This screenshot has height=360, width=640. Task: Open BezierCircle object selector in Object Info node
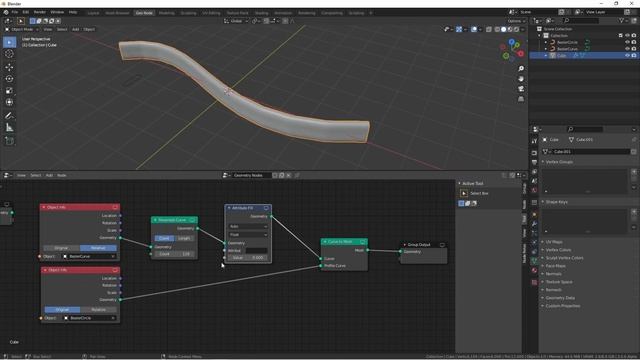(90, 318)
